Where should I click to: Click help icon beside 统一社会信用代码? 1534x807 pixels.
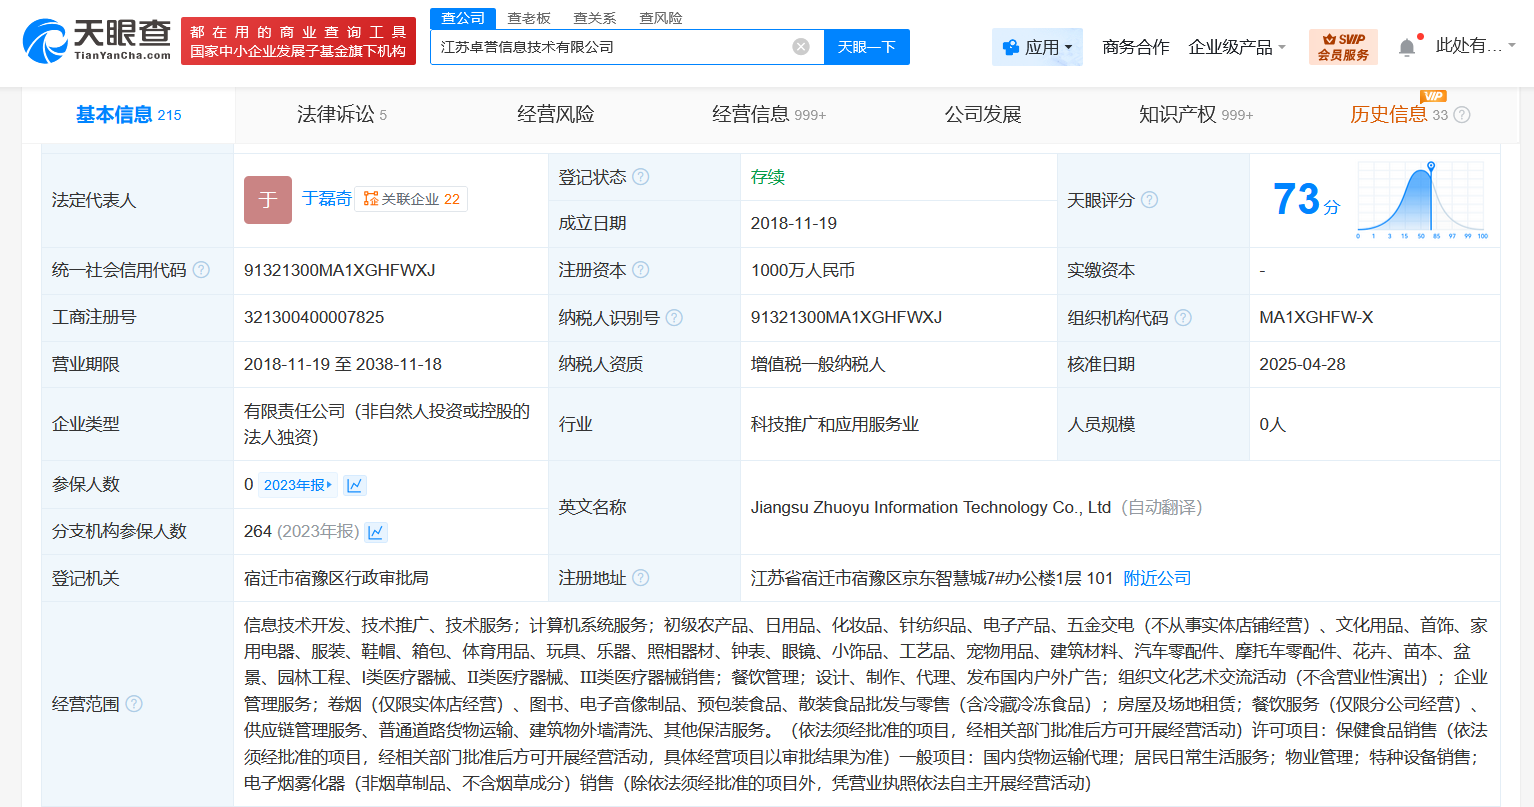(201, 270)
